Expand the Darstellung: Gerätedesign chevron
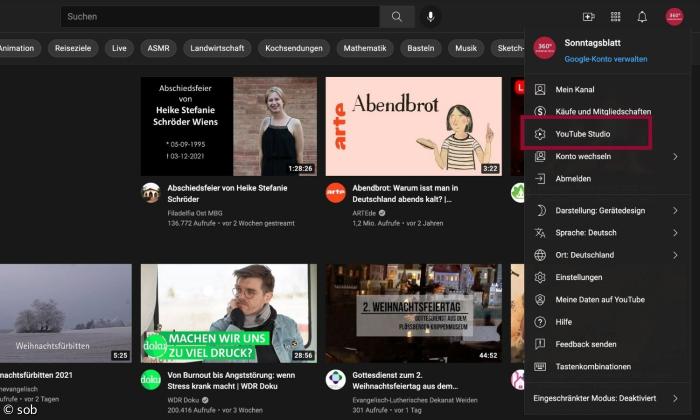This screenshot has width=700, height=420. click(x=675, y=210)
